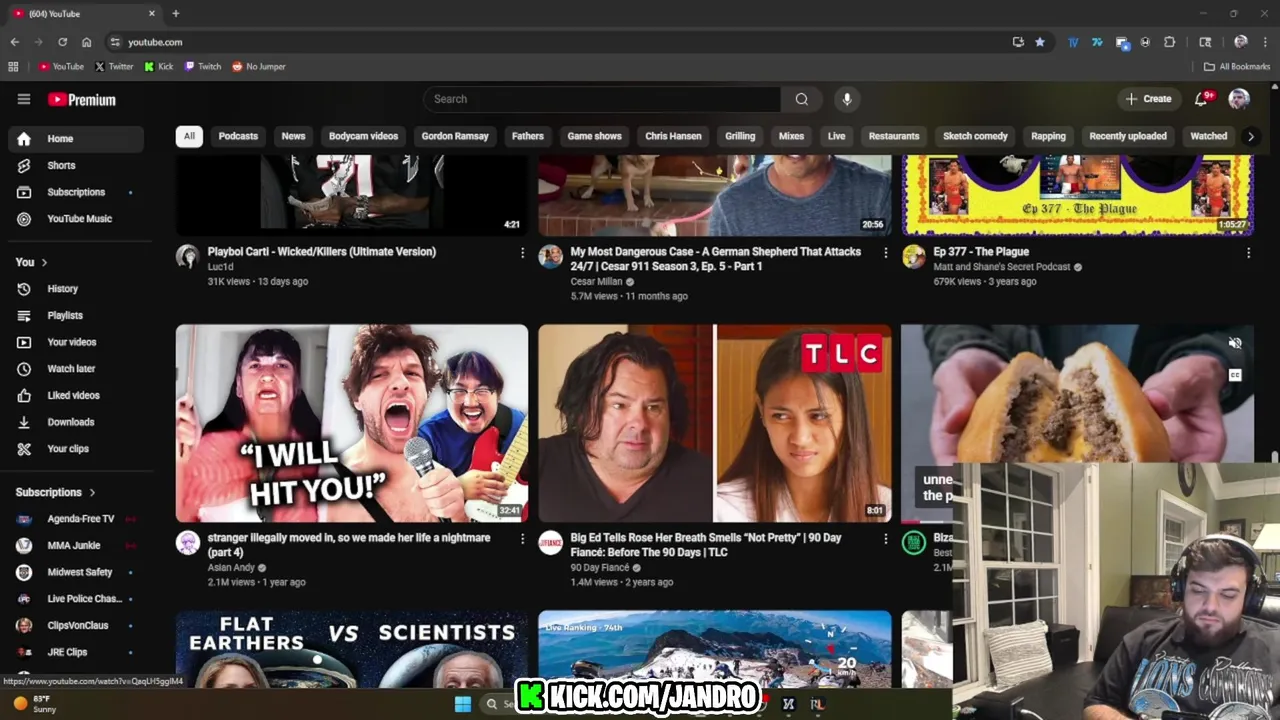Open the bookmarks bar apps grid
The width and height of the screenshot is (1280, 720).
[x=13, y=66]
